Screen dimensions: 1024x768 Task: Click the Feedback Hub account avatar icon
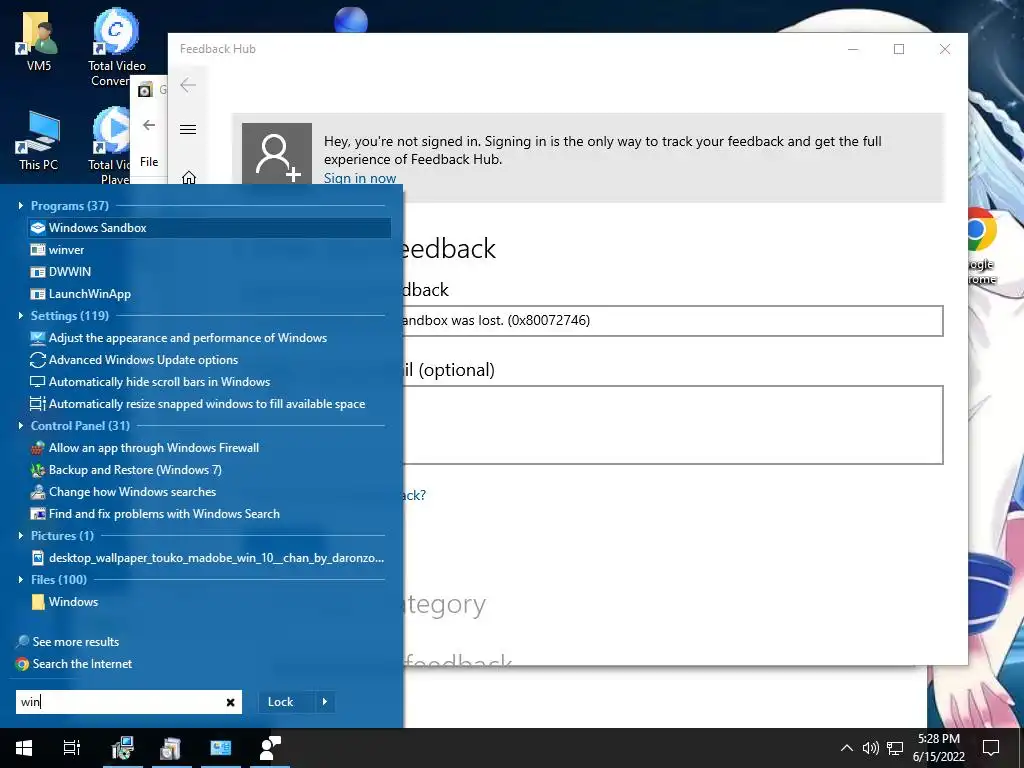[x=277, y=154]
